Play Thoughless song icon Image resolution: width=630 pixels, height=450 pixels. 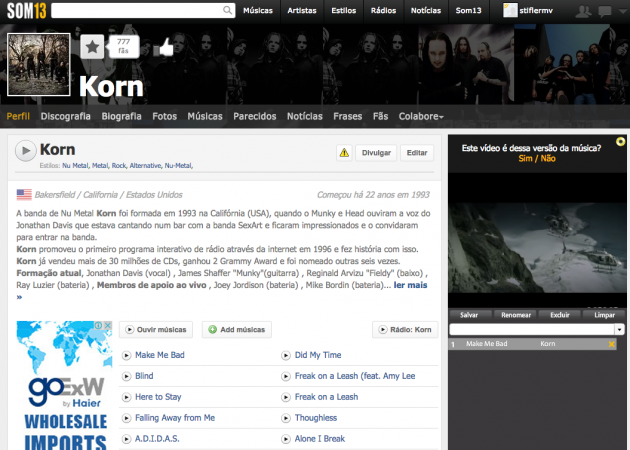[x=286, y=418]
